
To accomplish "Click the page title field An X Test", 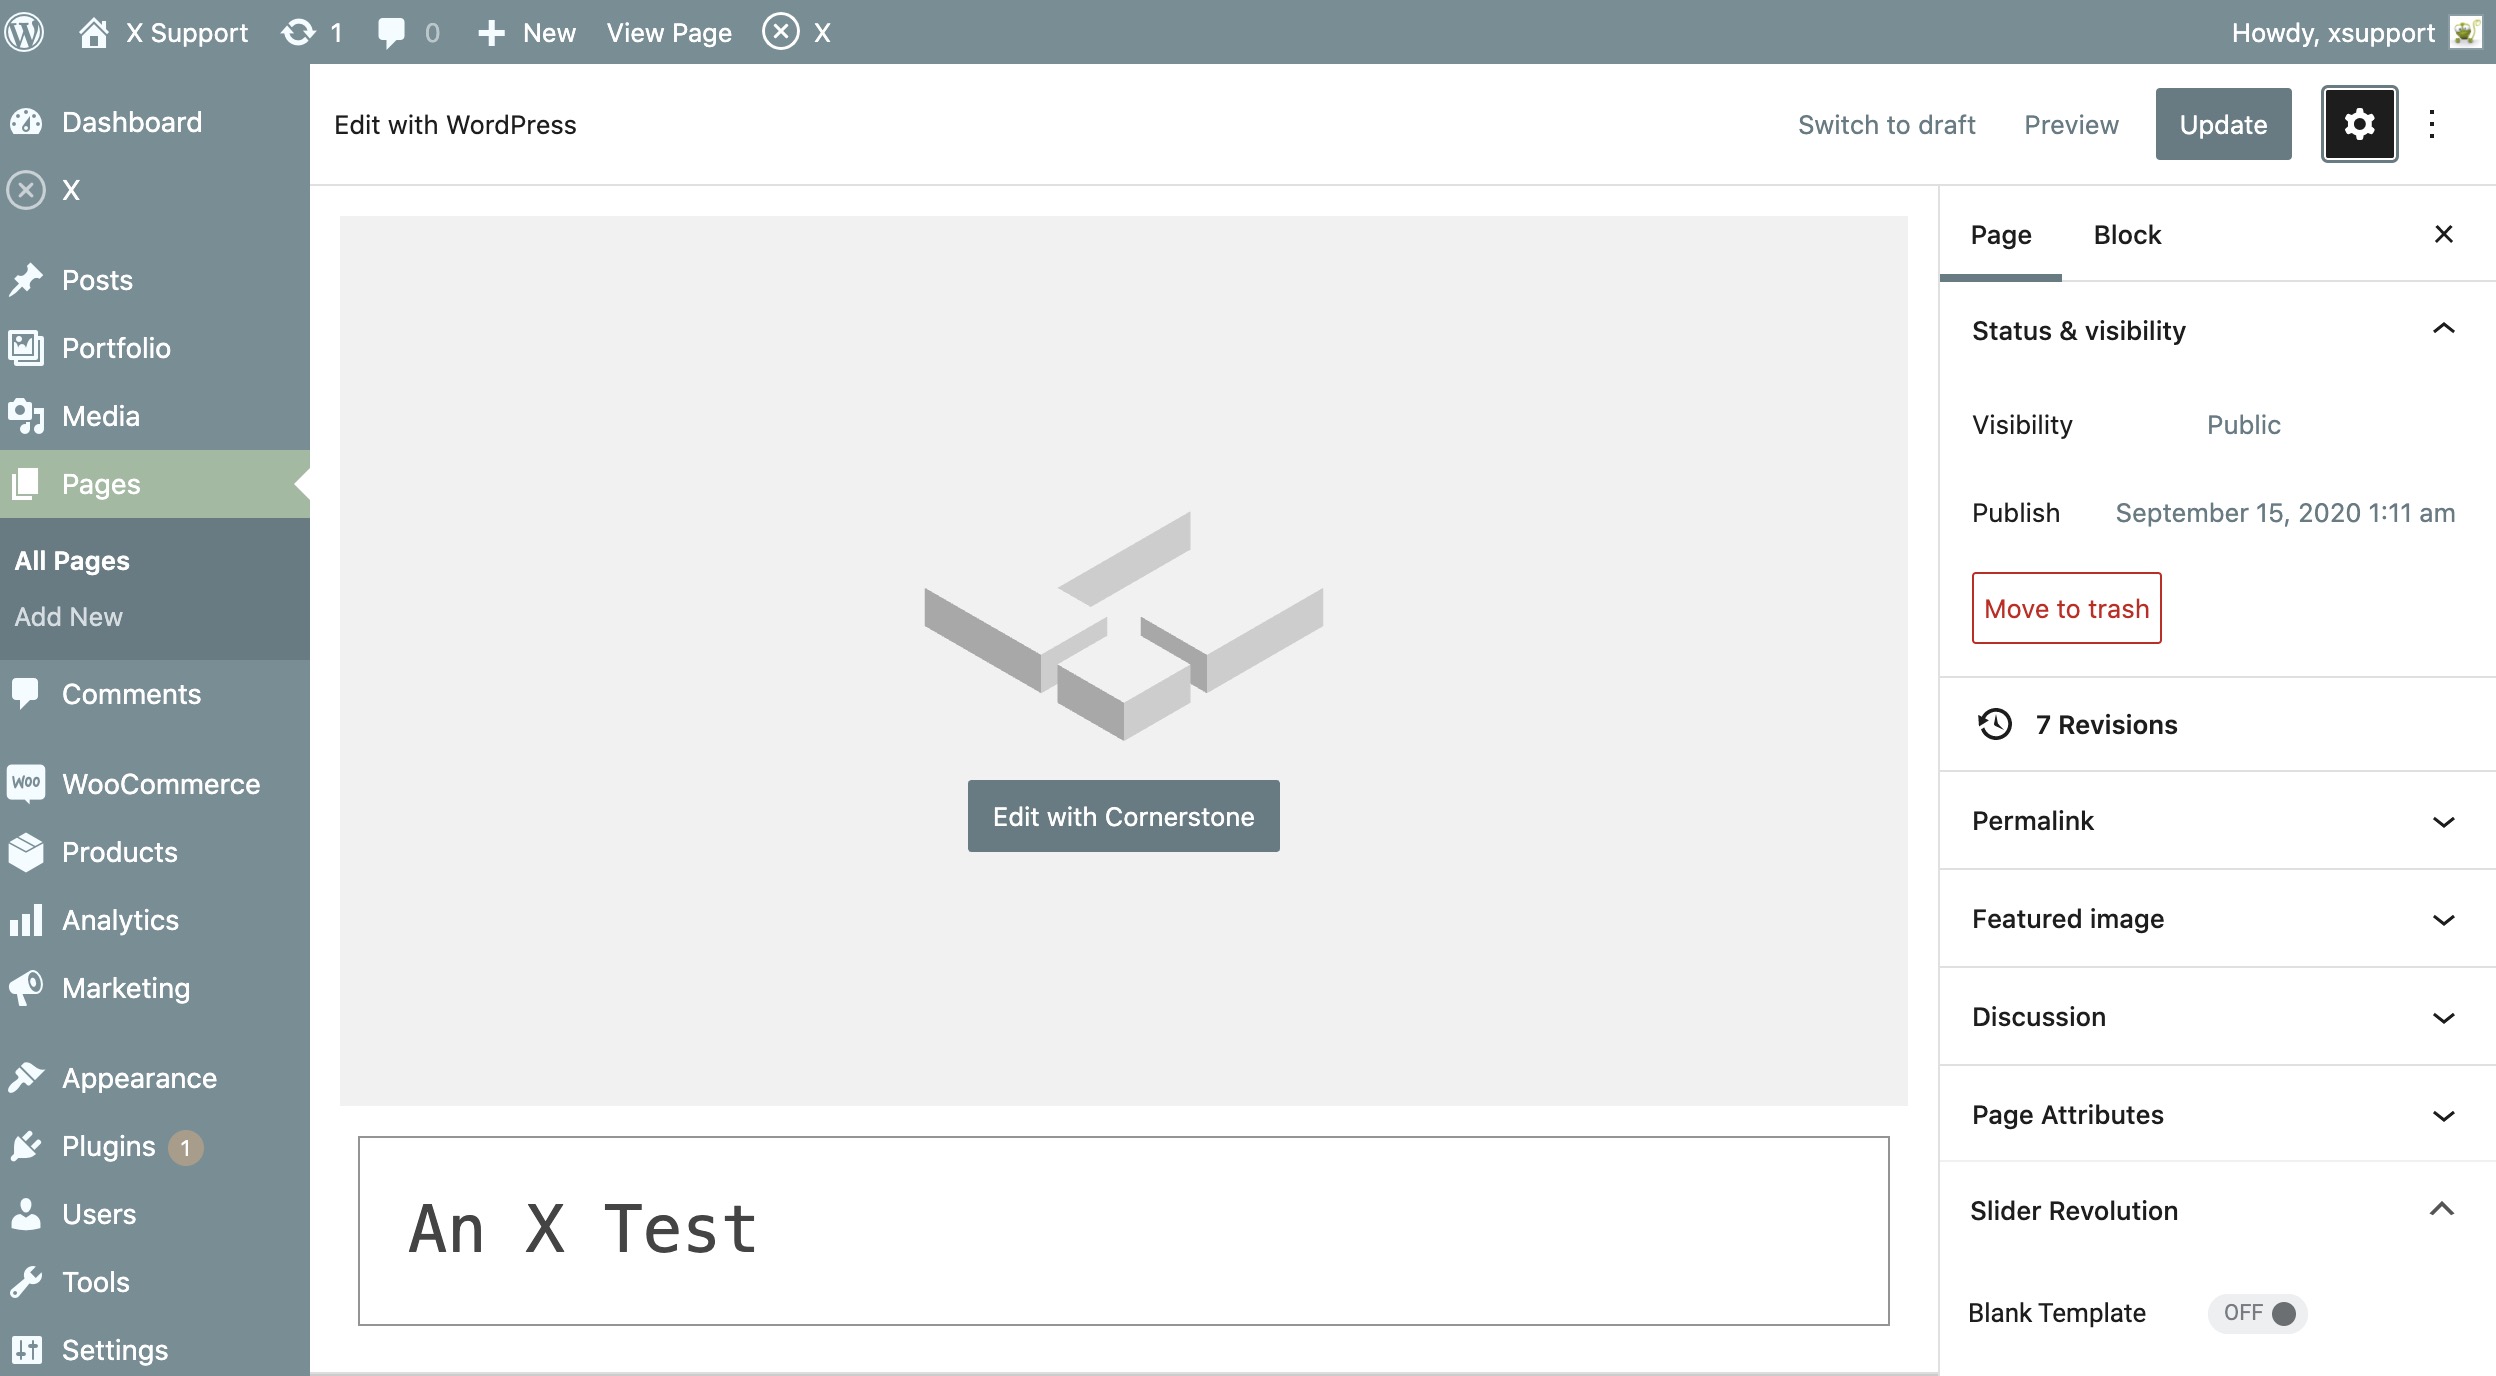I will pos(1123,1230).
